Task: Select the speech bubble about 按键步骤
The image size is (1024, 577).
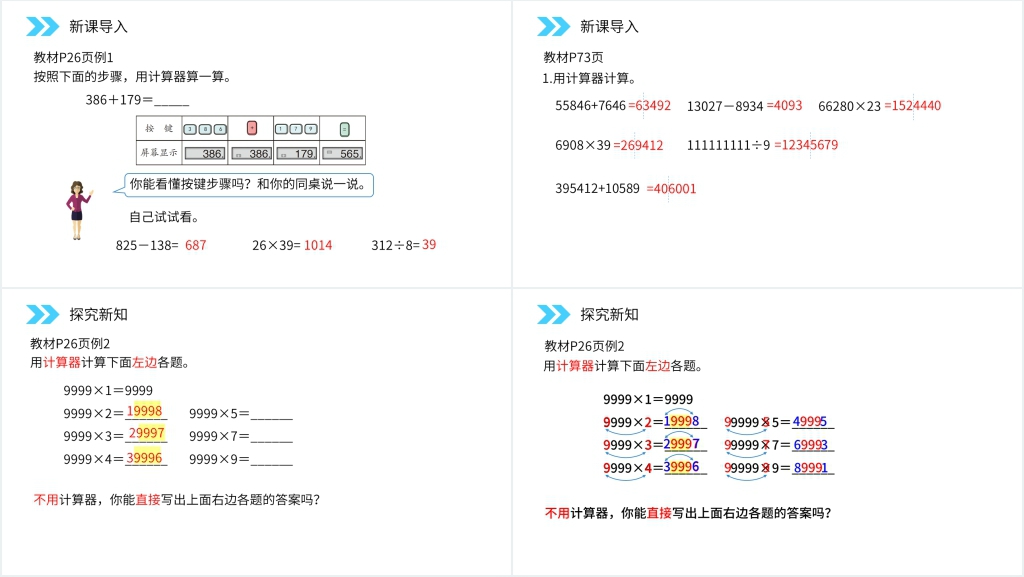Action: pyautogui.click(x=249, y=184)
